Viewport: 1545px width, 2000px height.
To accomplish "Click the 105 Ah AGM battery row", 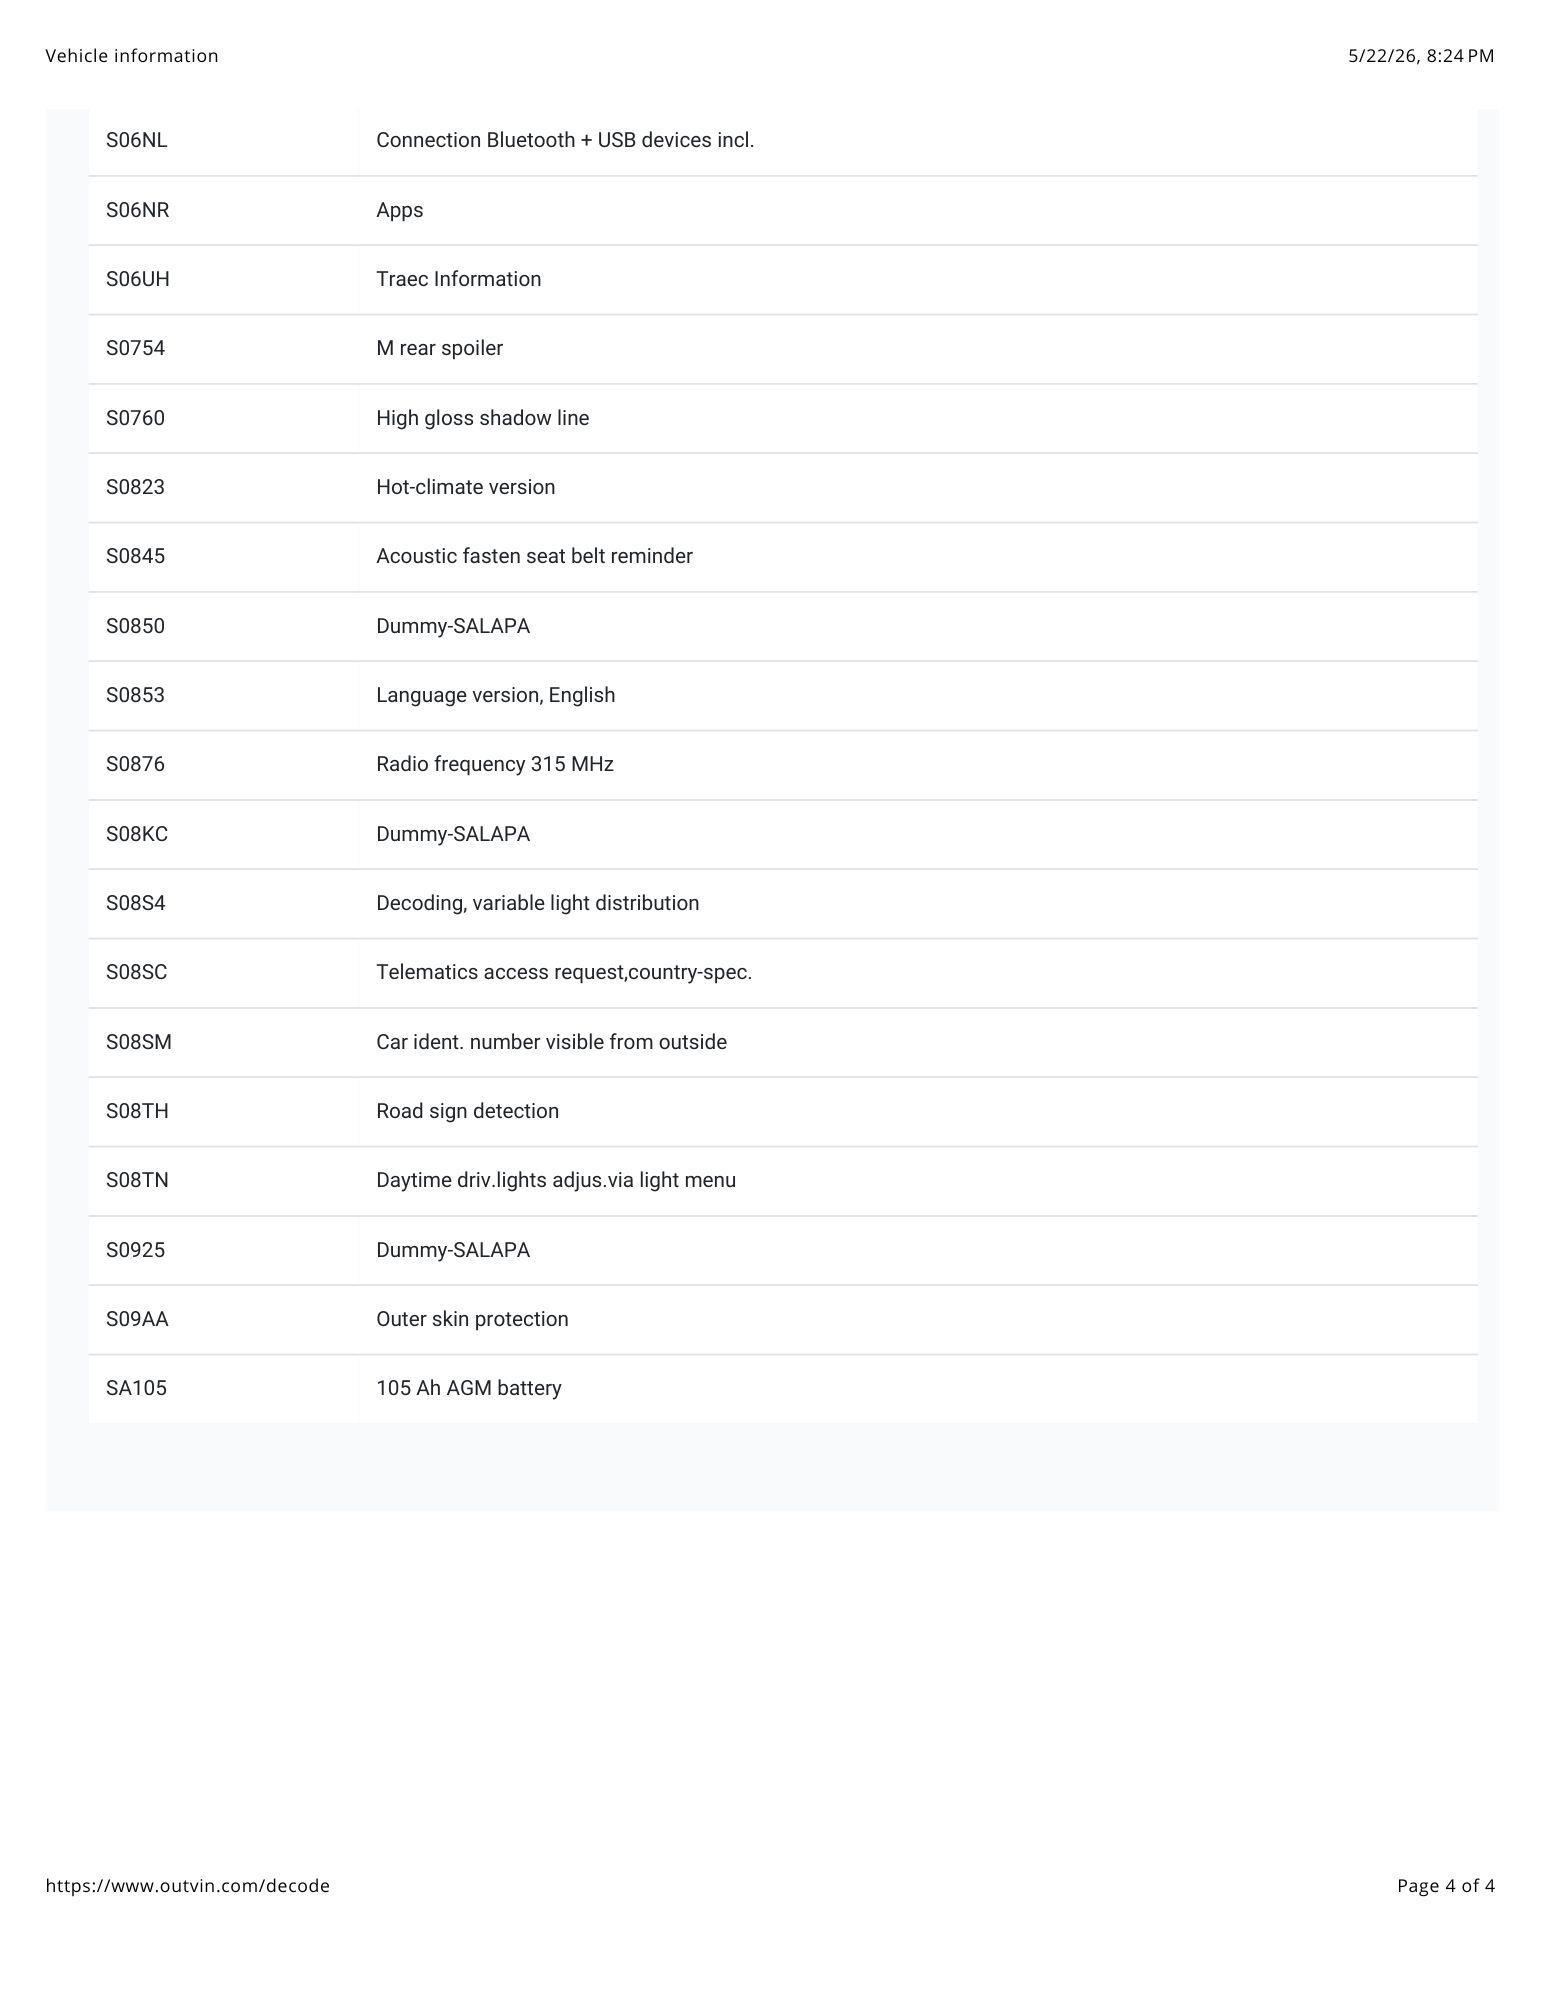I will pyautogui.click(x=783, y=1388).
